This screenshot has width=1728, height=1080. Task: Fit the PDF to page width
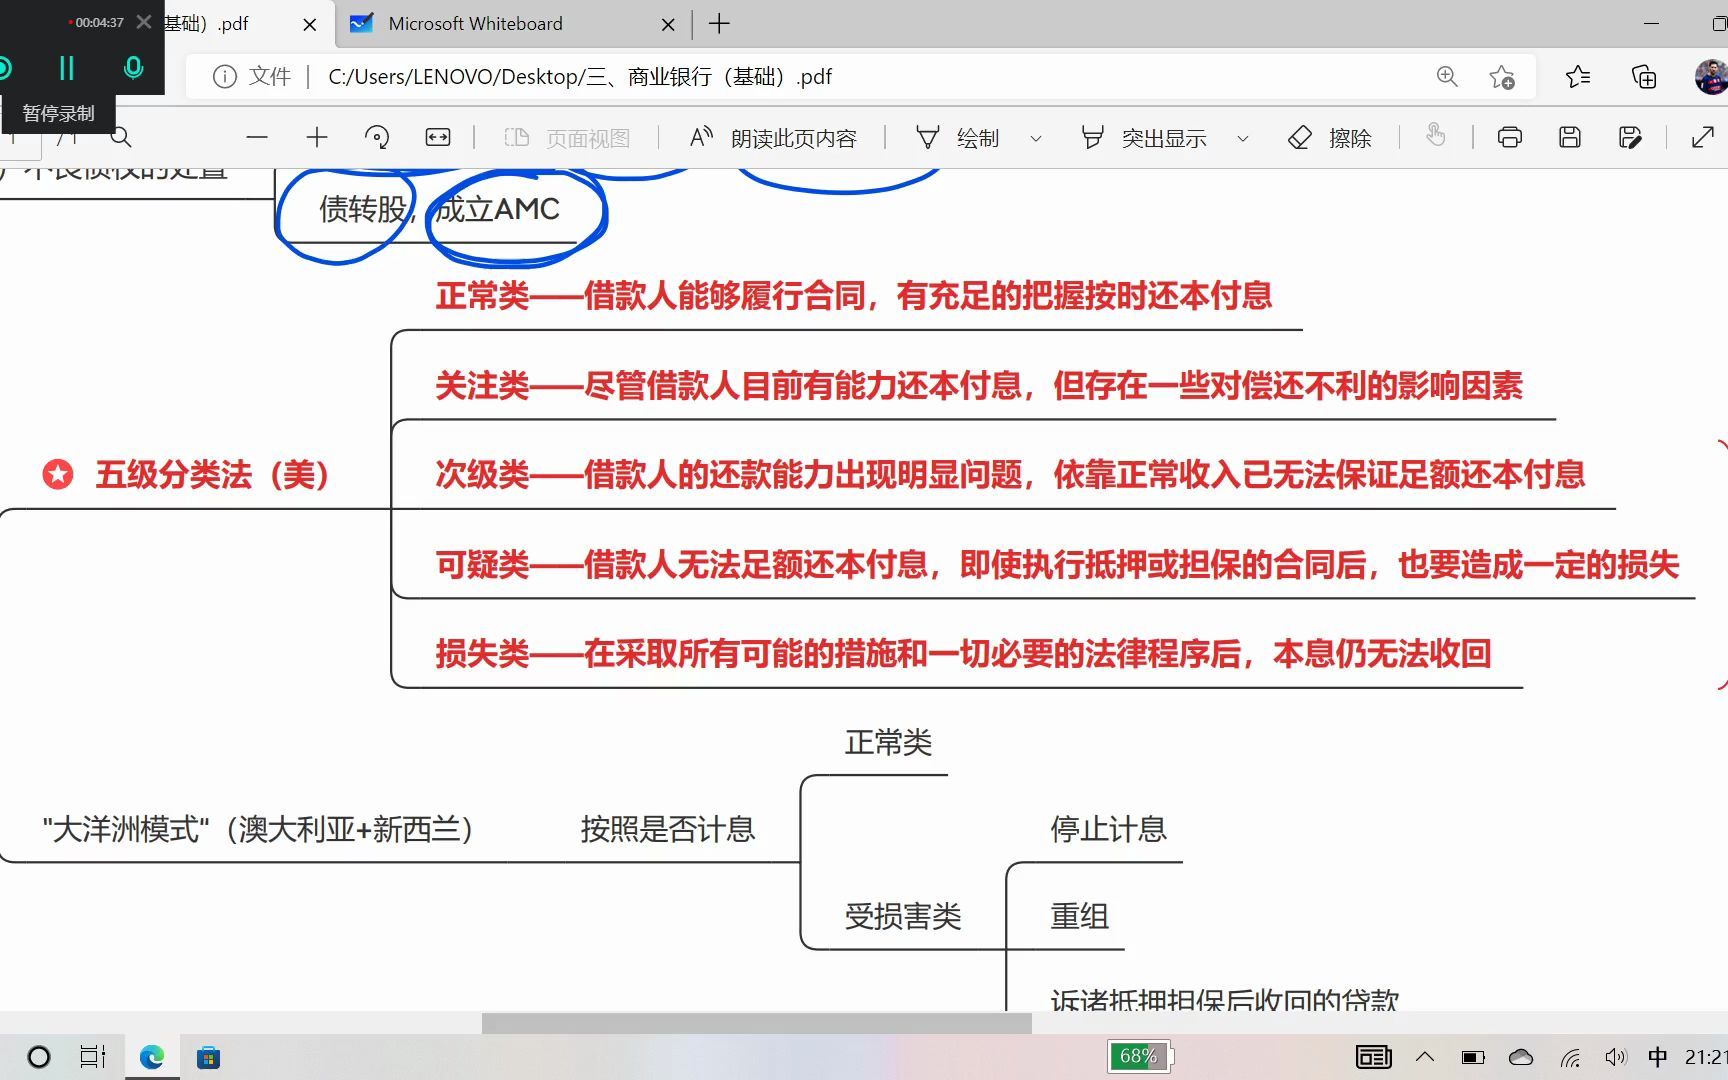(x=437, y=137)
